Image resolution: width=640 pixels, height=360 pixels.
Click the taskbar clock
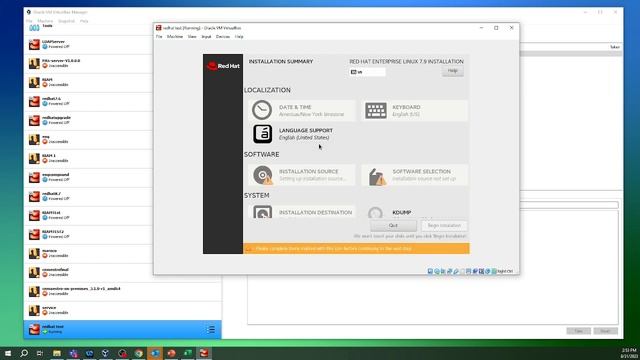point(629,353)
